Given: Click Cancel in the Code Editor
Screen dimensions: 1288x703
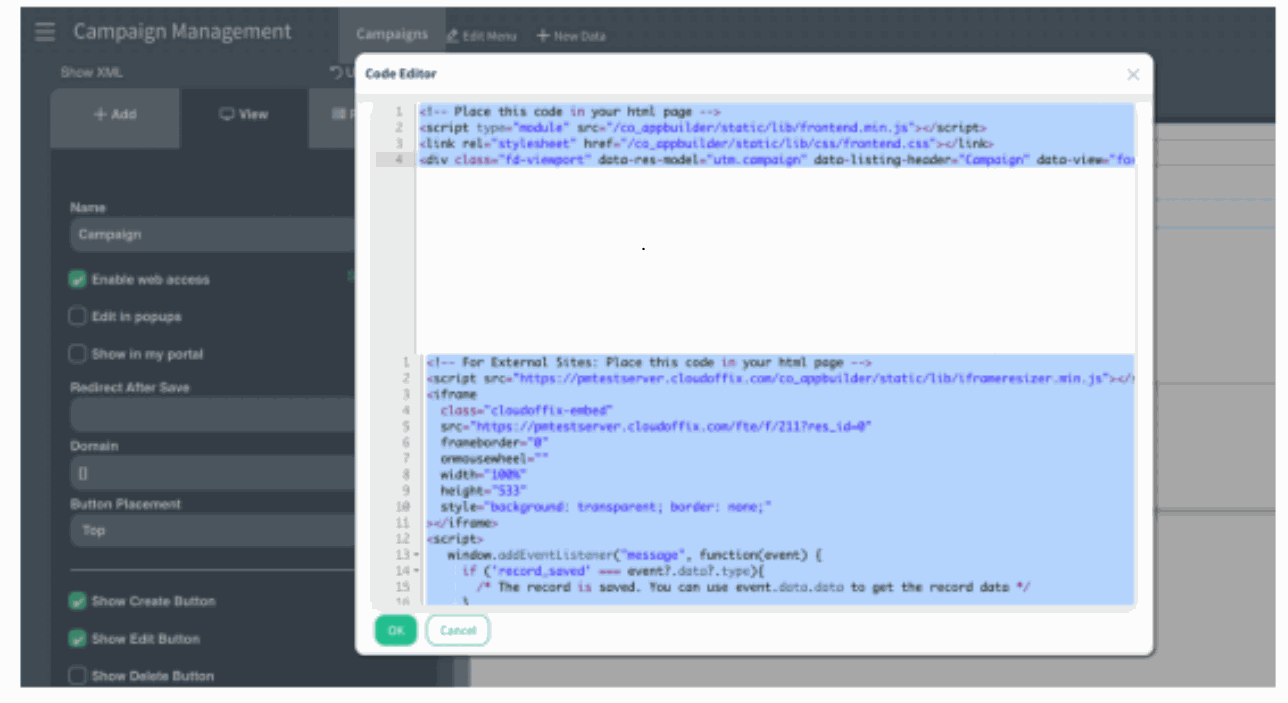Looking at the screenshot, I should (x=457, y=631).
